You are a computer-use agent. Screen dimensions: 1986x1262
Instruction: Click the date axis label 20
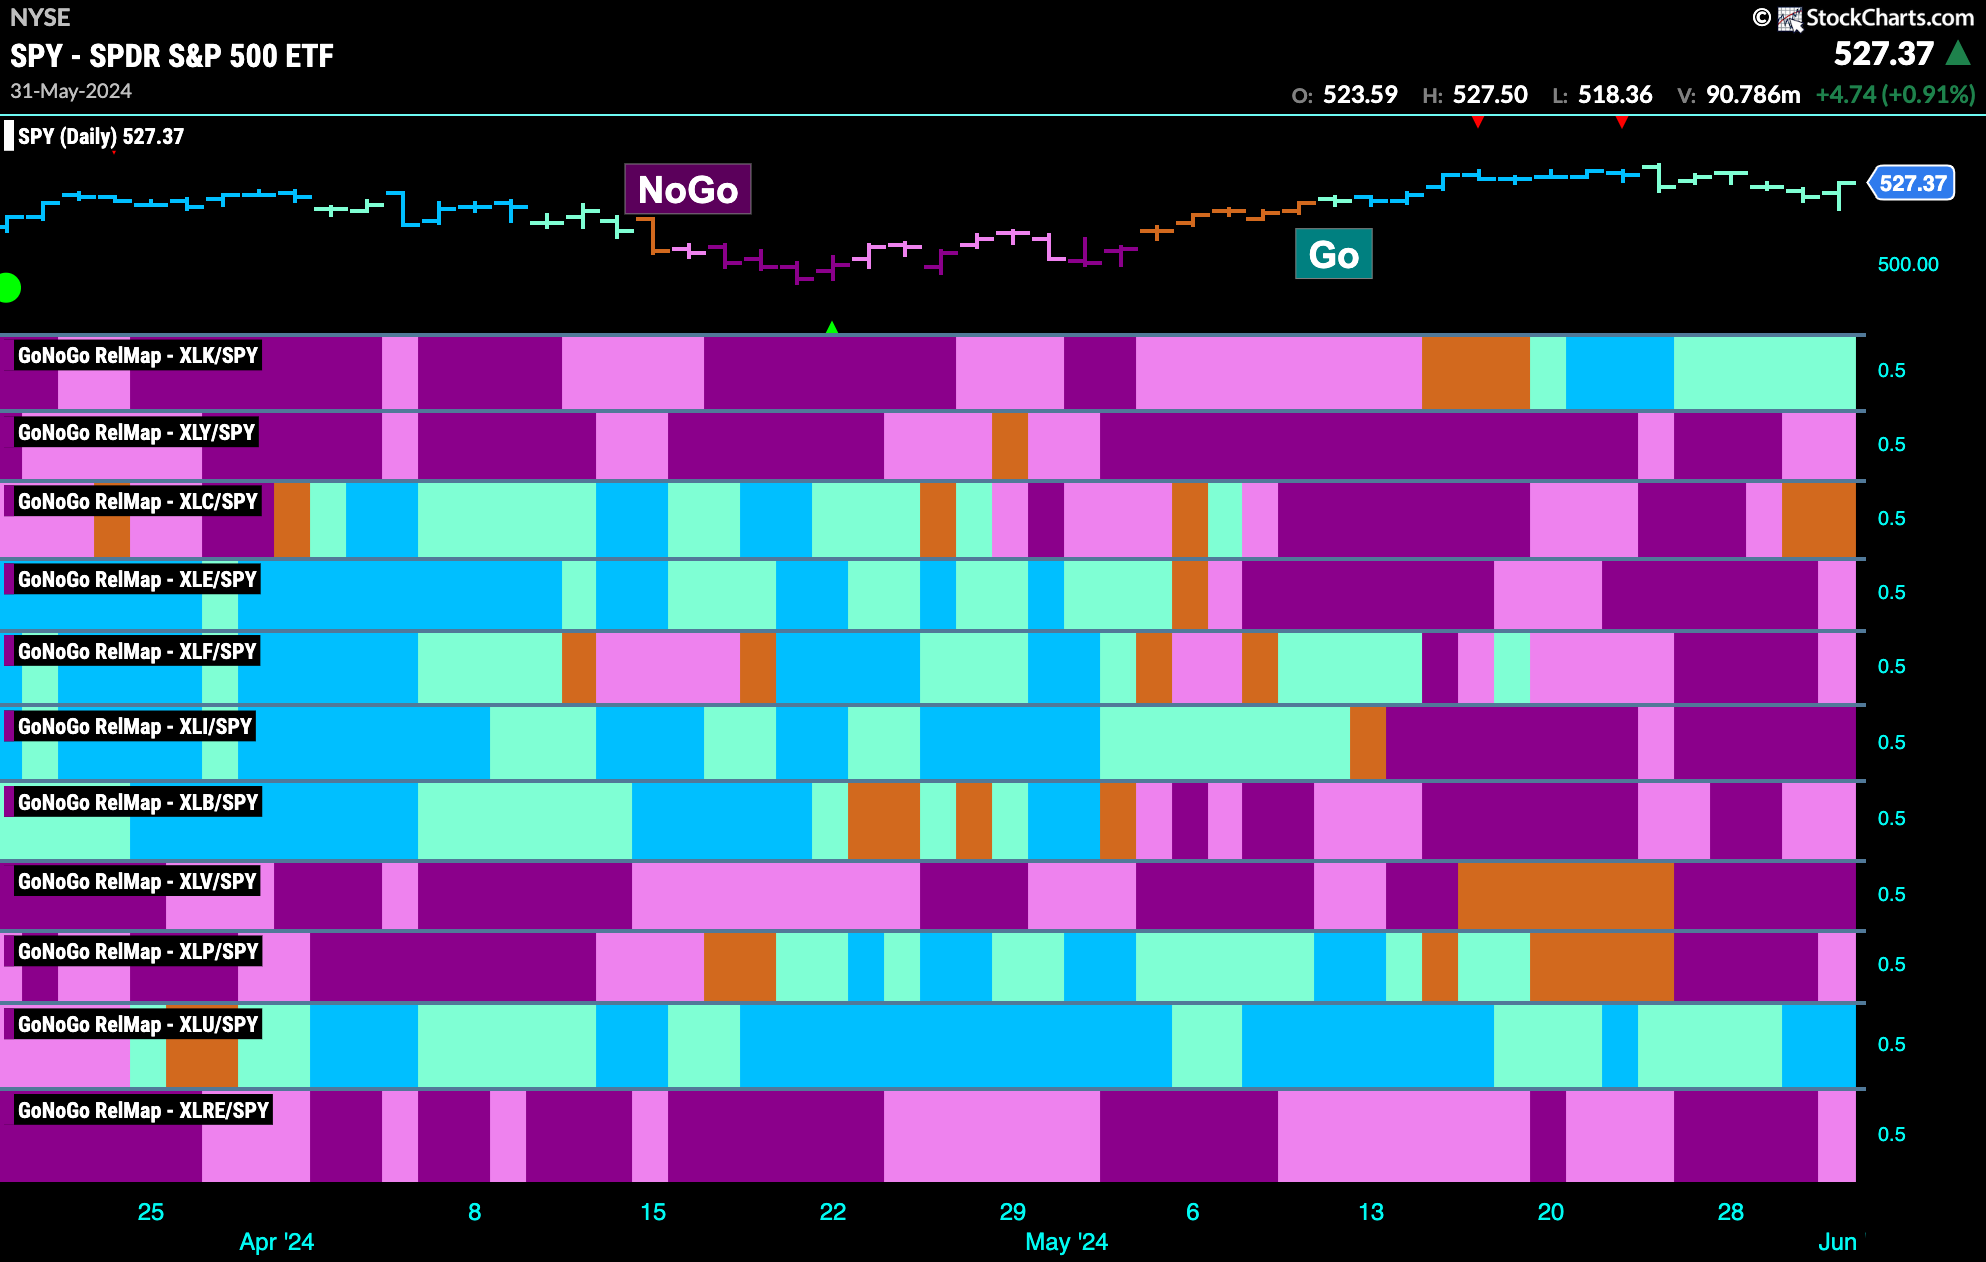pyautogui.click(x=1551, y=1212)
